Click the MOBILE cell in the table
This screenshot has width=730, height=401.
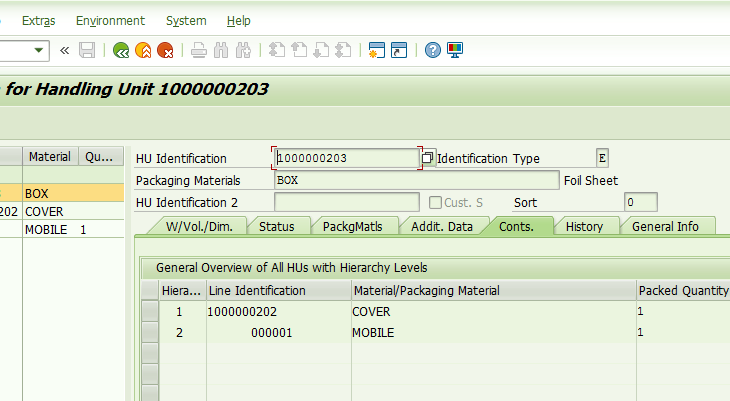[x=493, y=332]
